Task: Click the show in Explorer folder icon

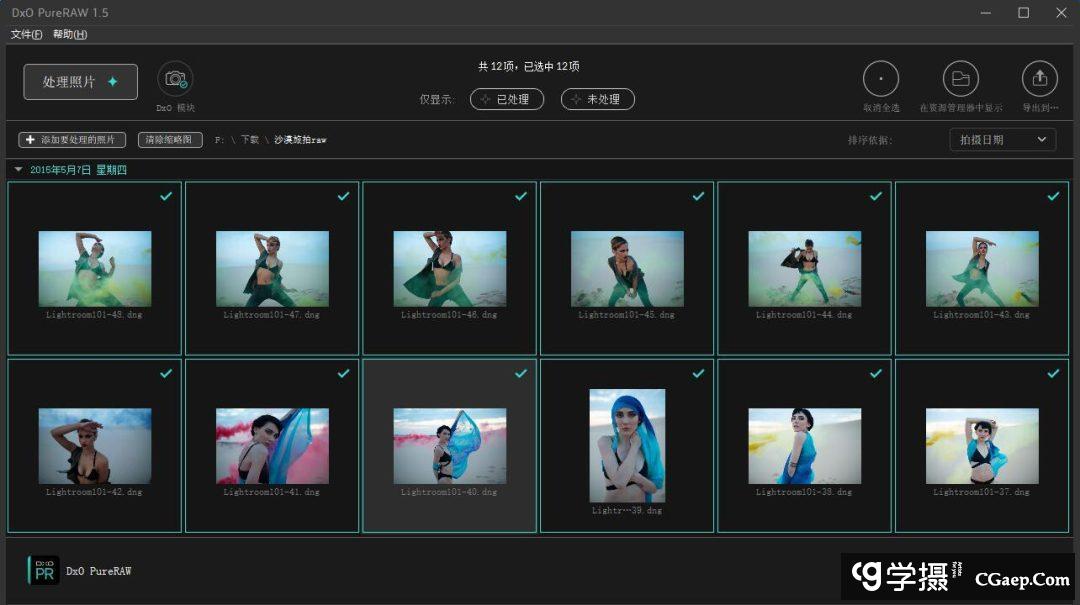Action: click(x=960, y=79)
